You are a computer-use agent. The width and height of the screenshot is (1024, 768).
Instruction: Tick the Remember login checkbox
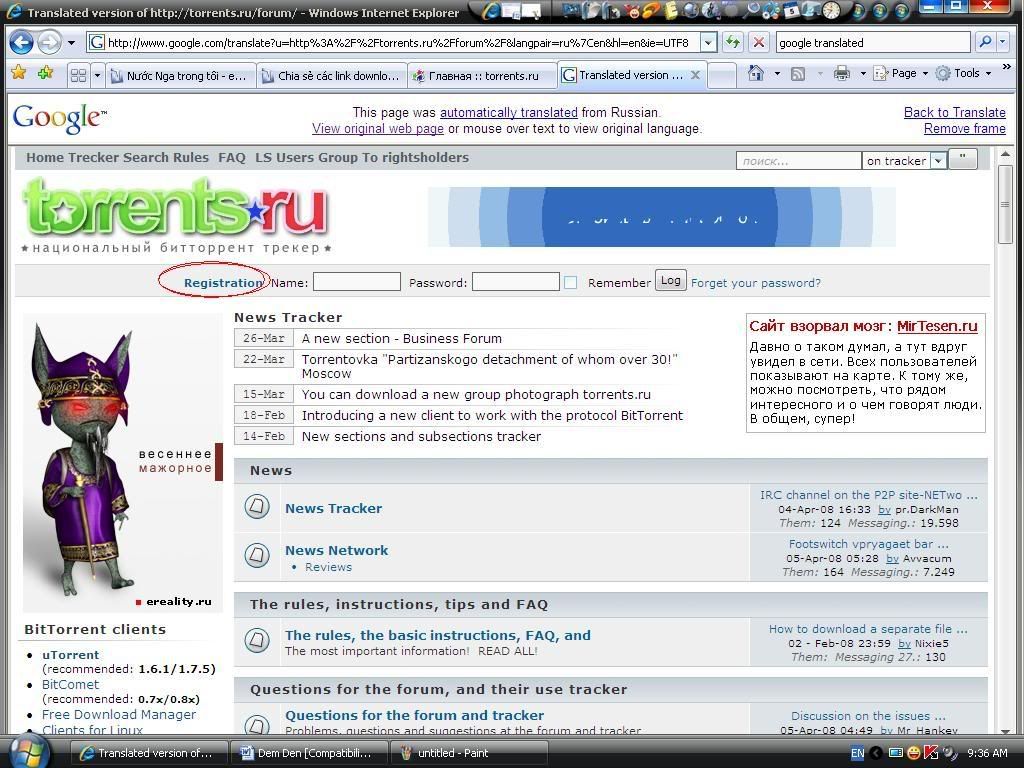[570, 283]
